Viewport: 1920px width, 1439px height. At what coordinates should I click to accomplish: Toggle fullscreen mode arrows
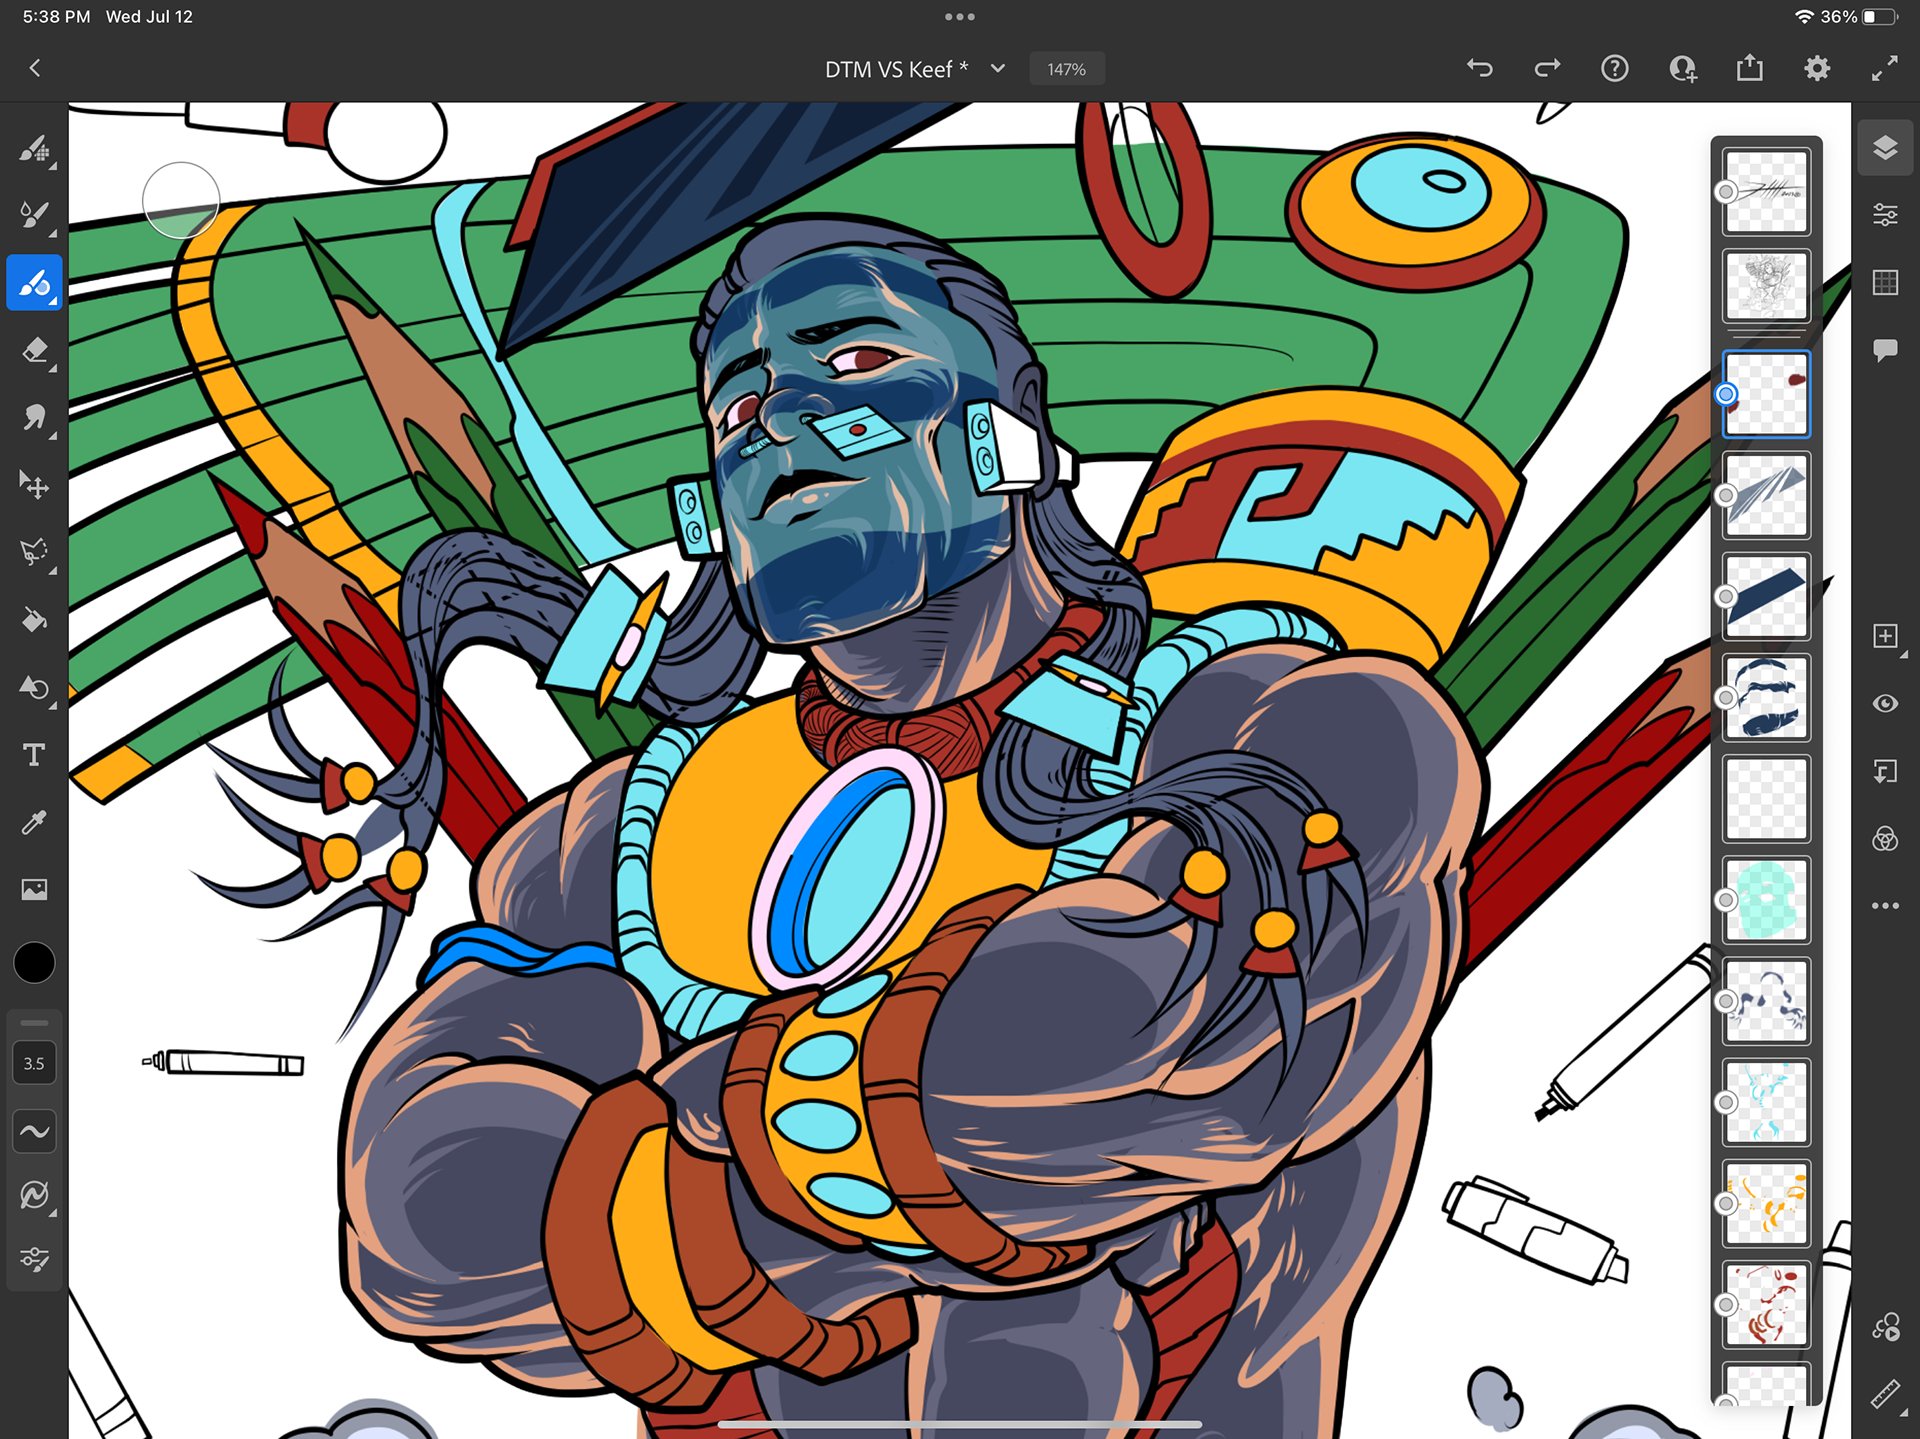(1884, 69)
